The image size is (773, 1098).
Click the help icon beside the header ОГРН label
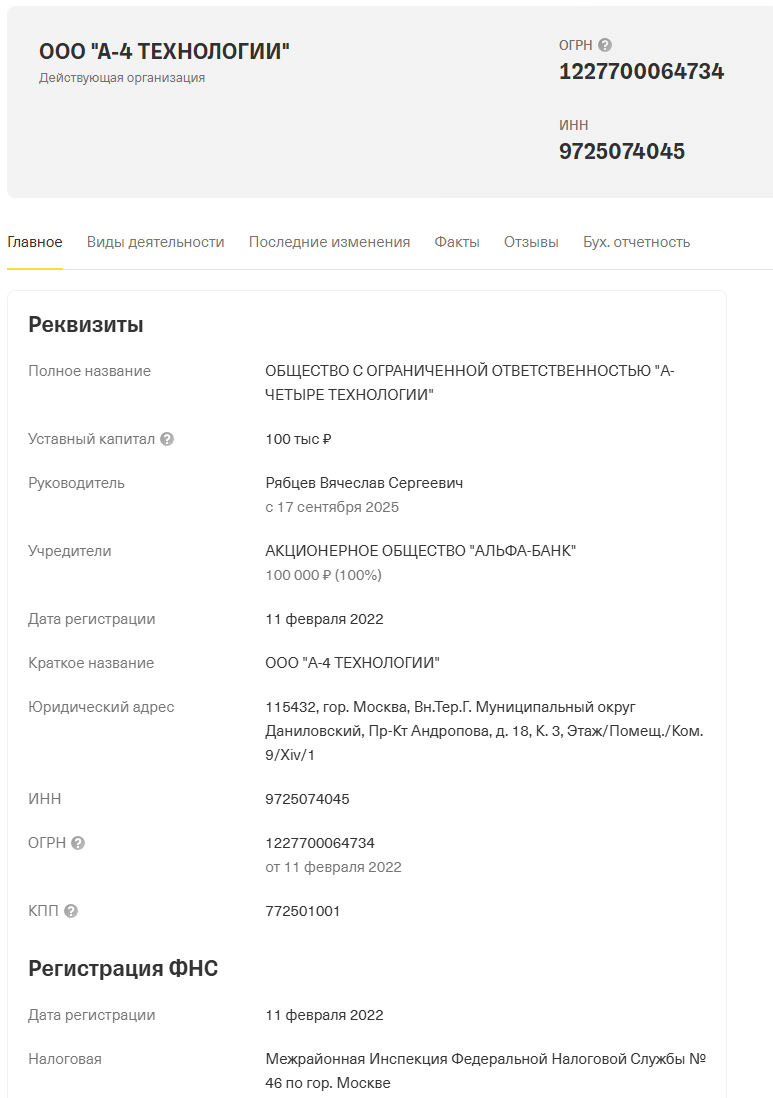point(605,45)
